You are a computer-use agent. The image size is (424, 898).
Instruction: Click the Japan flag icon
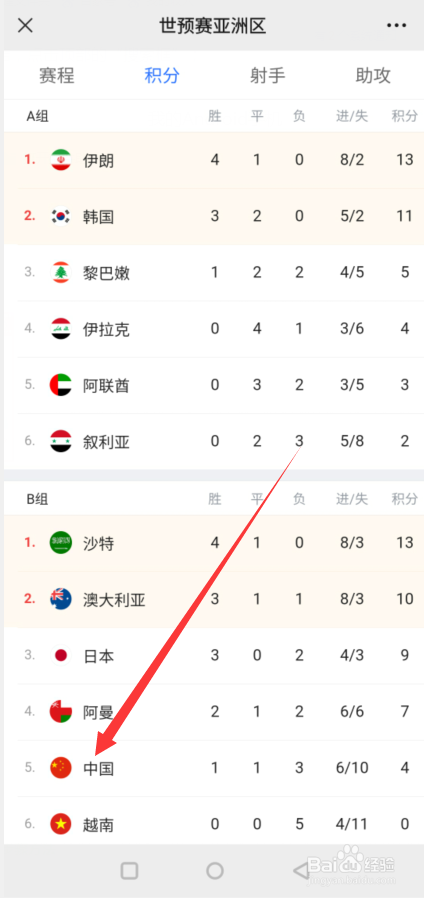coord(61,655)
